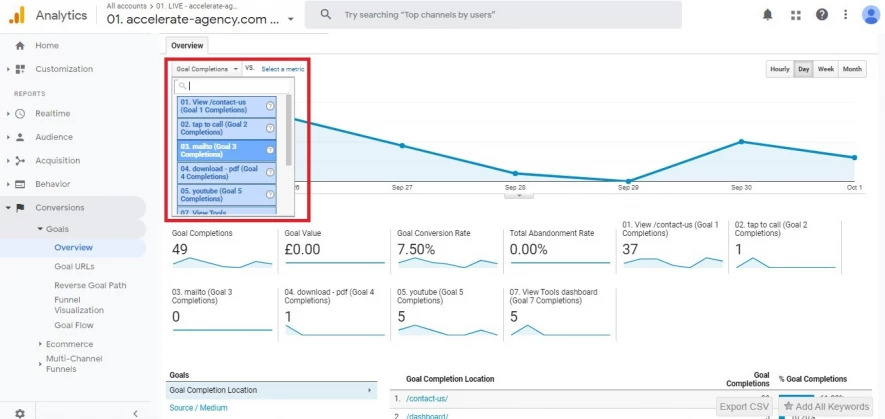Open the Goal Completions metric dropdown
885x419 pixels.
tap(207, 69)
